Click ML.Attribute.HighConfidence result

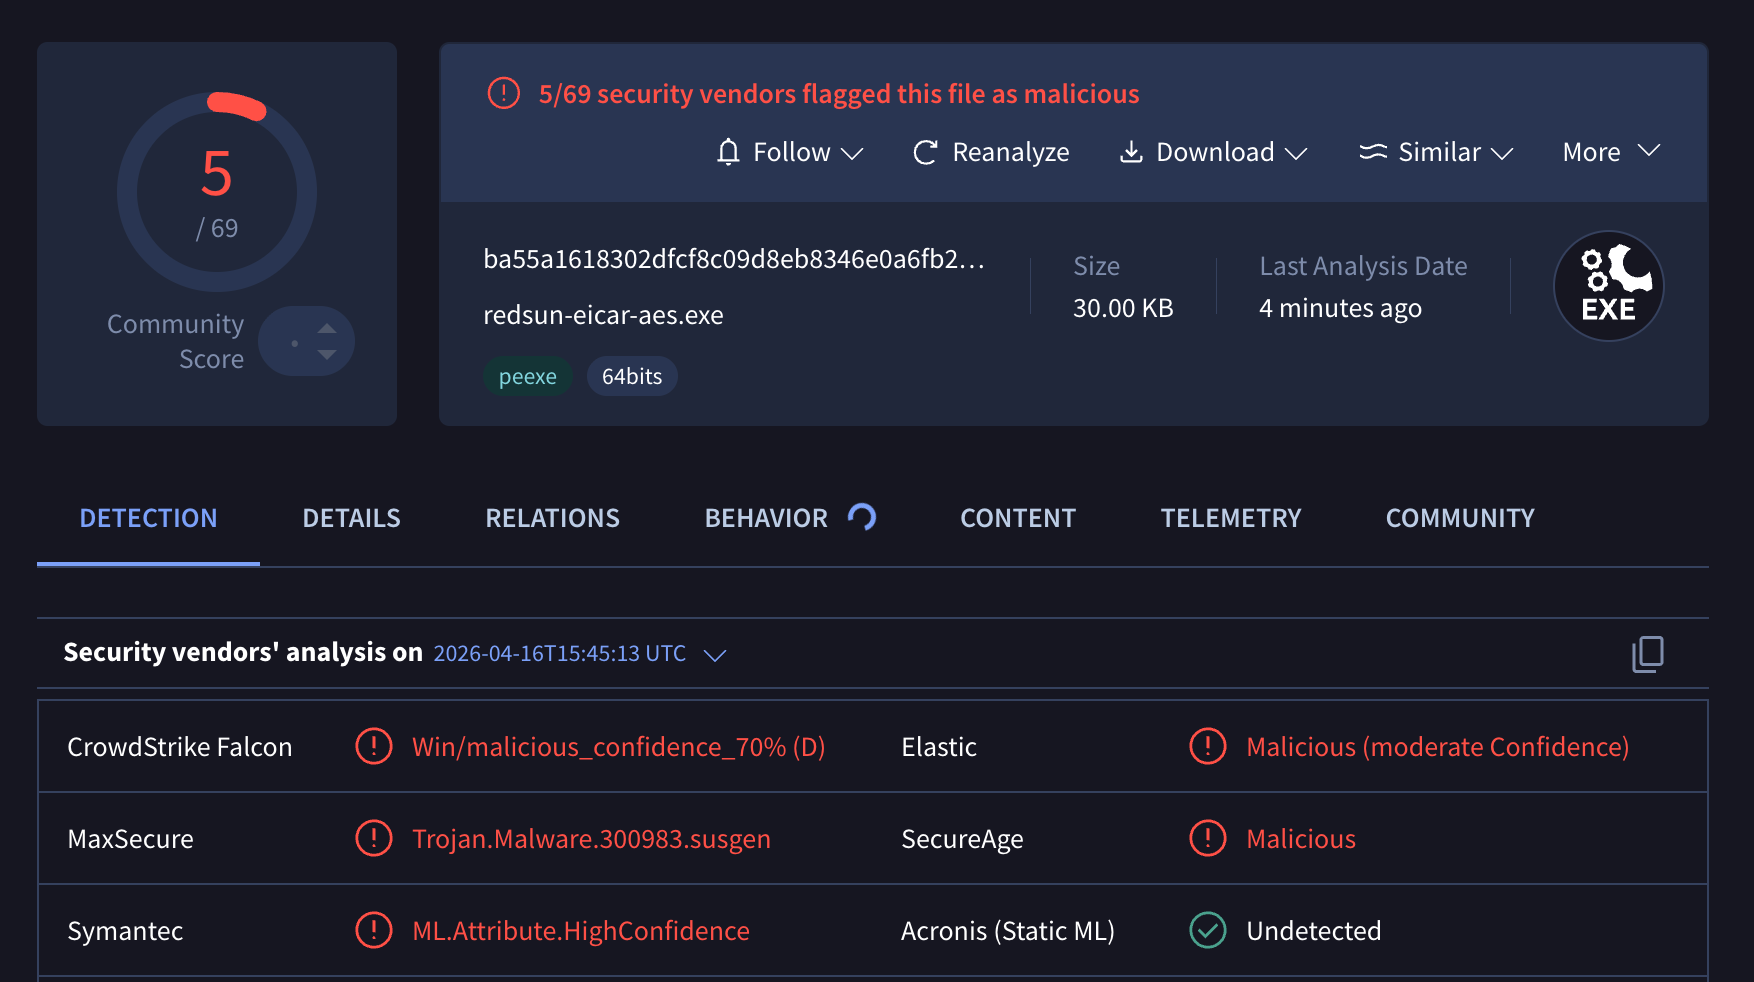[581, 931]
